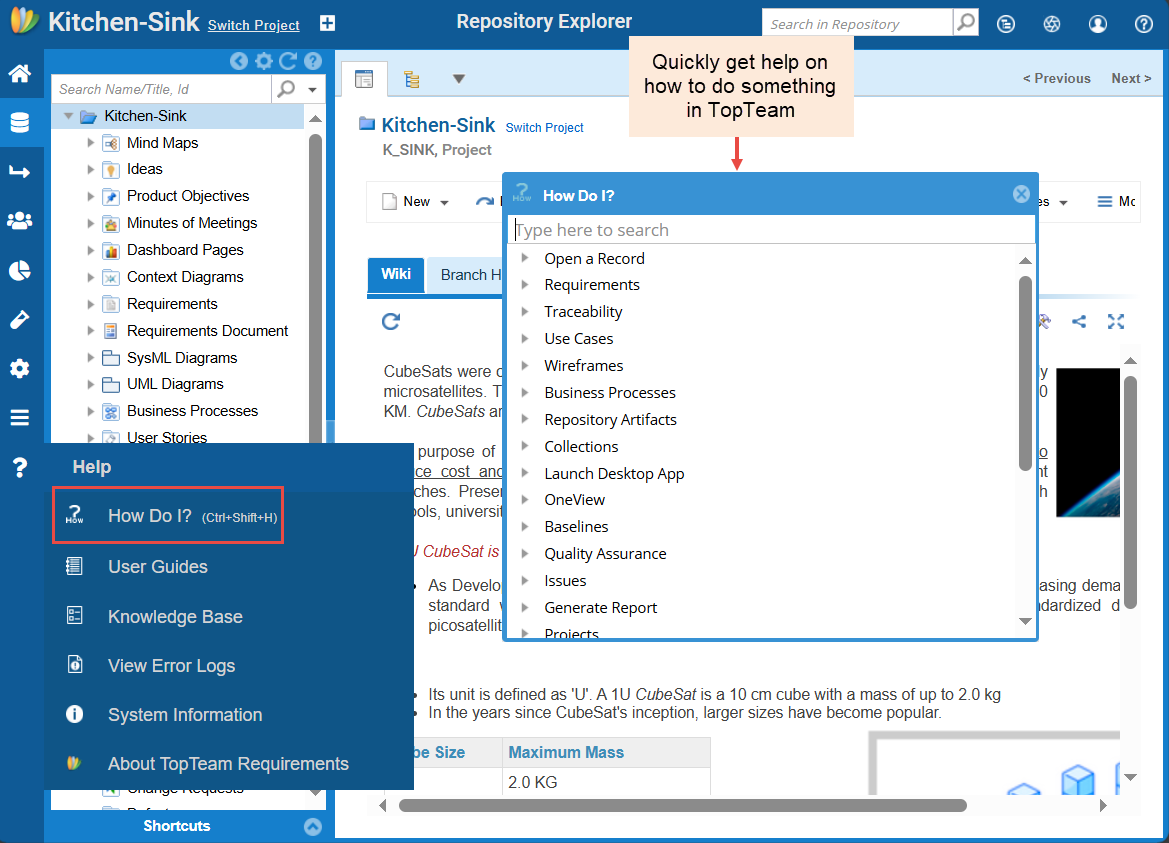Click the back arrow in the tree panel toolbar

point(239,61)
